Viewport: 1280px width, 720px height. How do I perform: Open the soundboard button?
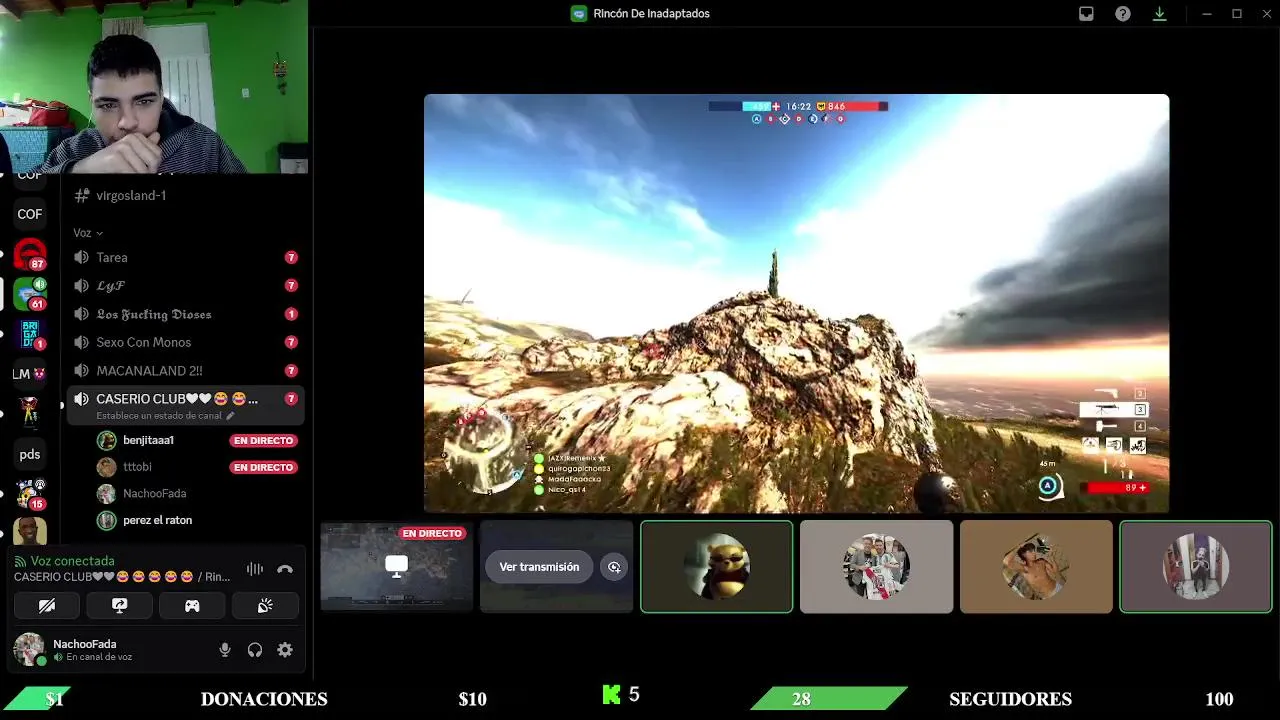pyautogui.click(x=265, y=605)
